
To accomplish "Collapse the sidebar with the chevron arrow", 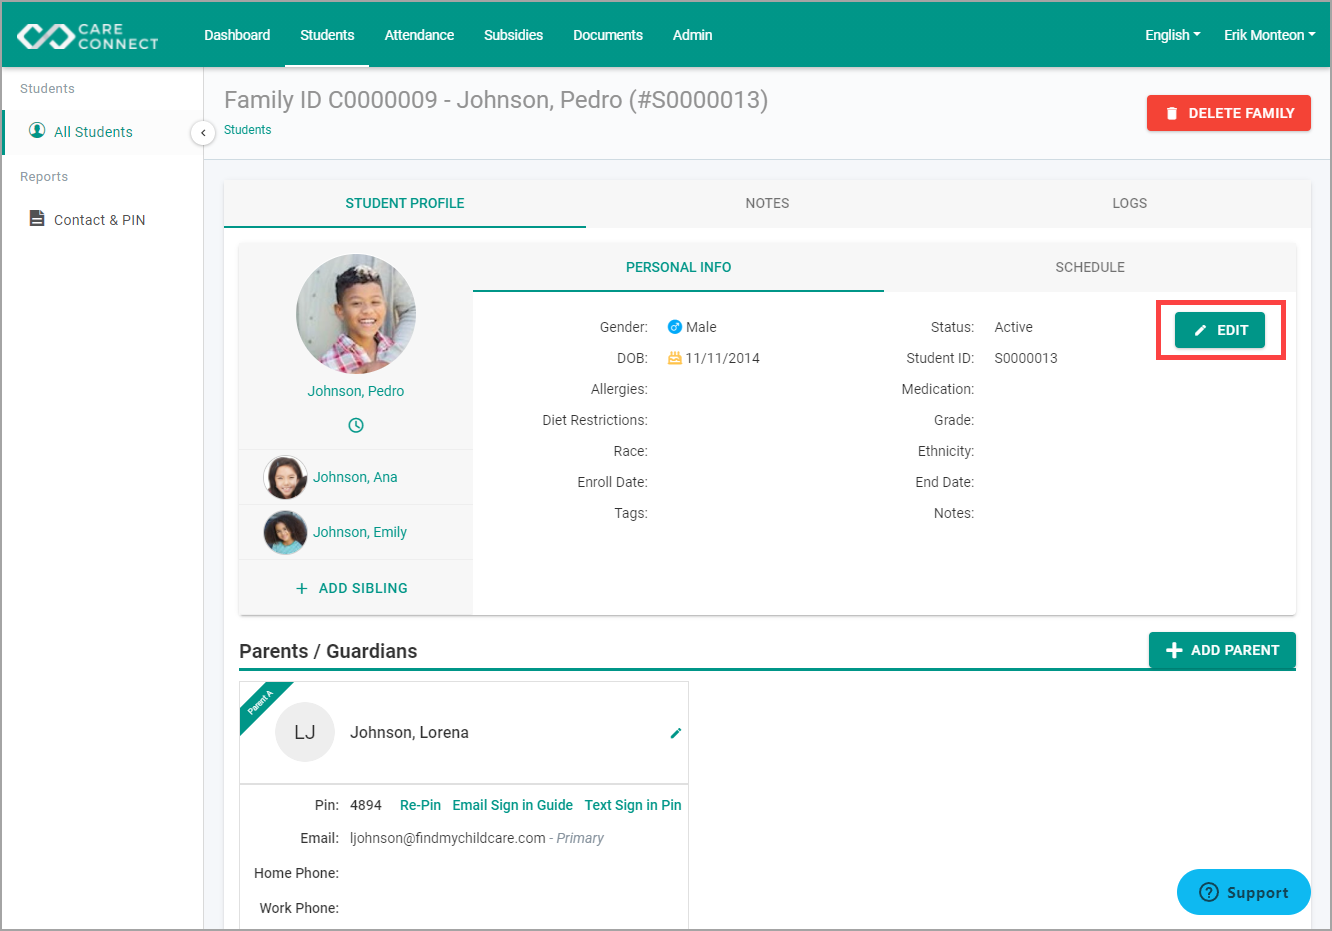I will (x=203, y=132).
